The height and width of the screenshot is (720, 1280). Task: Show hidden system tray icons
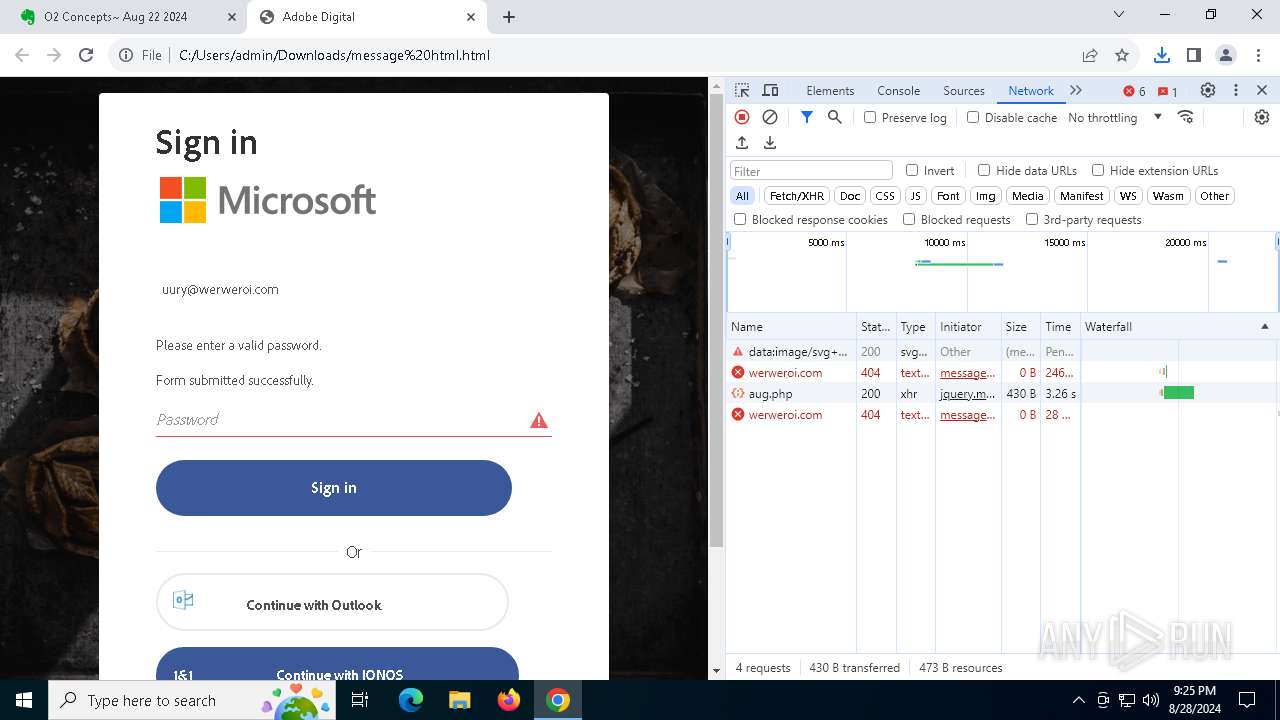point(1078,700)
